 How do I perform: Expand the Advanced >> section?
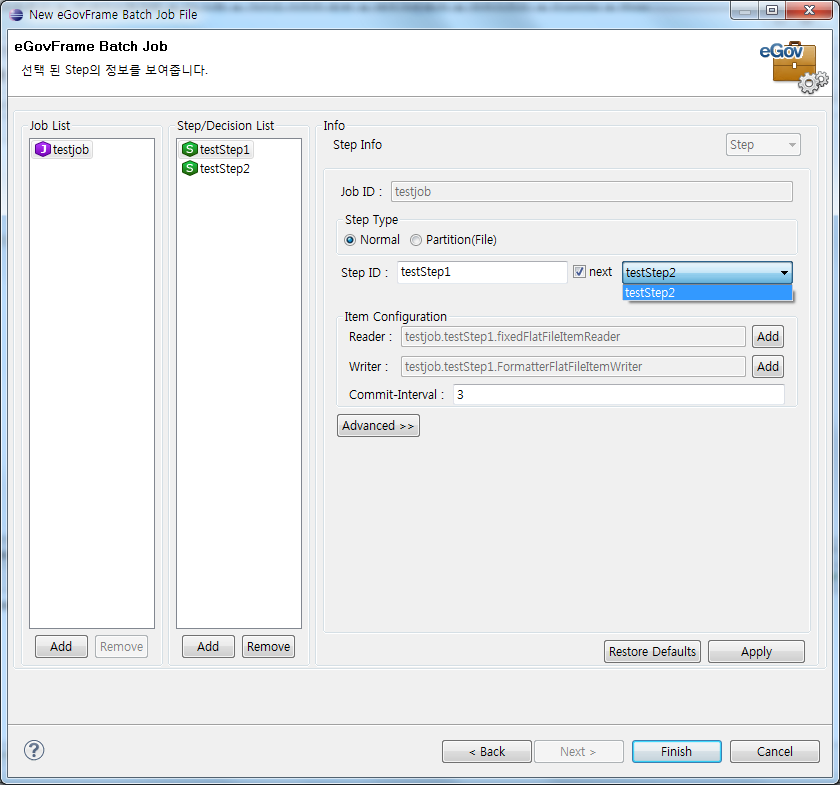click(x=378, y=425)
